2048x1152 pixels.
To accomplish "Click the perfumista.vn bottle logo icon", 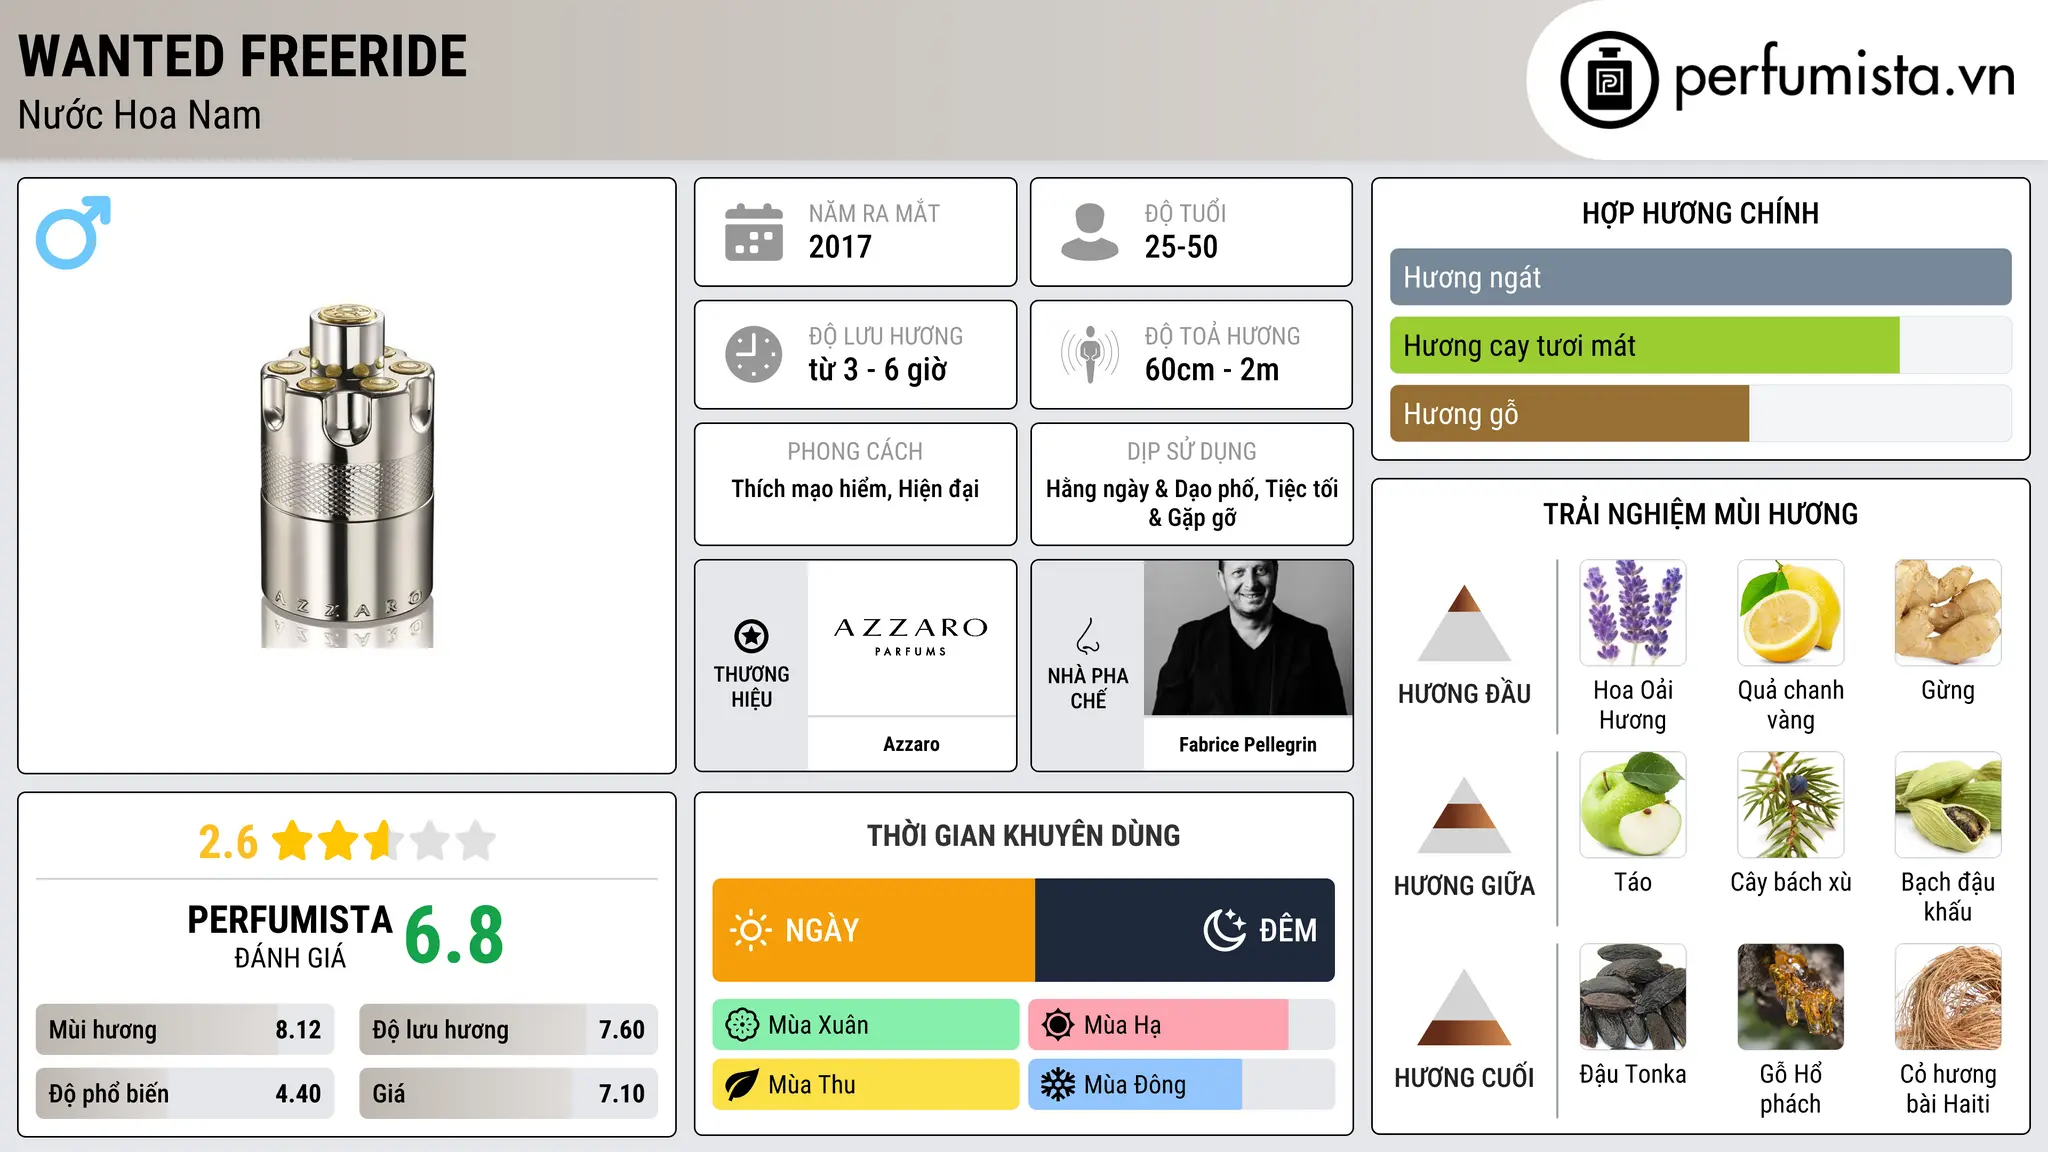I will [x=1609, y=80].
